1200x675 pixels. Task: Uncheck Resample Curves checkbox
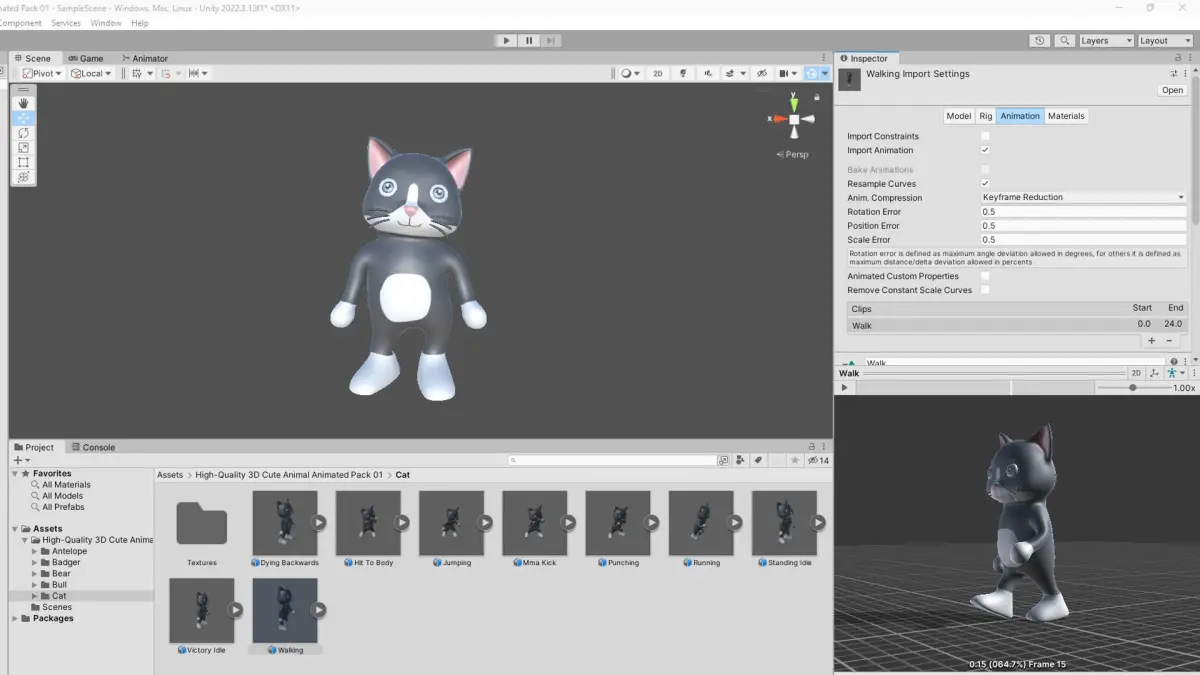pyautogui.click(x=985, y=184)
